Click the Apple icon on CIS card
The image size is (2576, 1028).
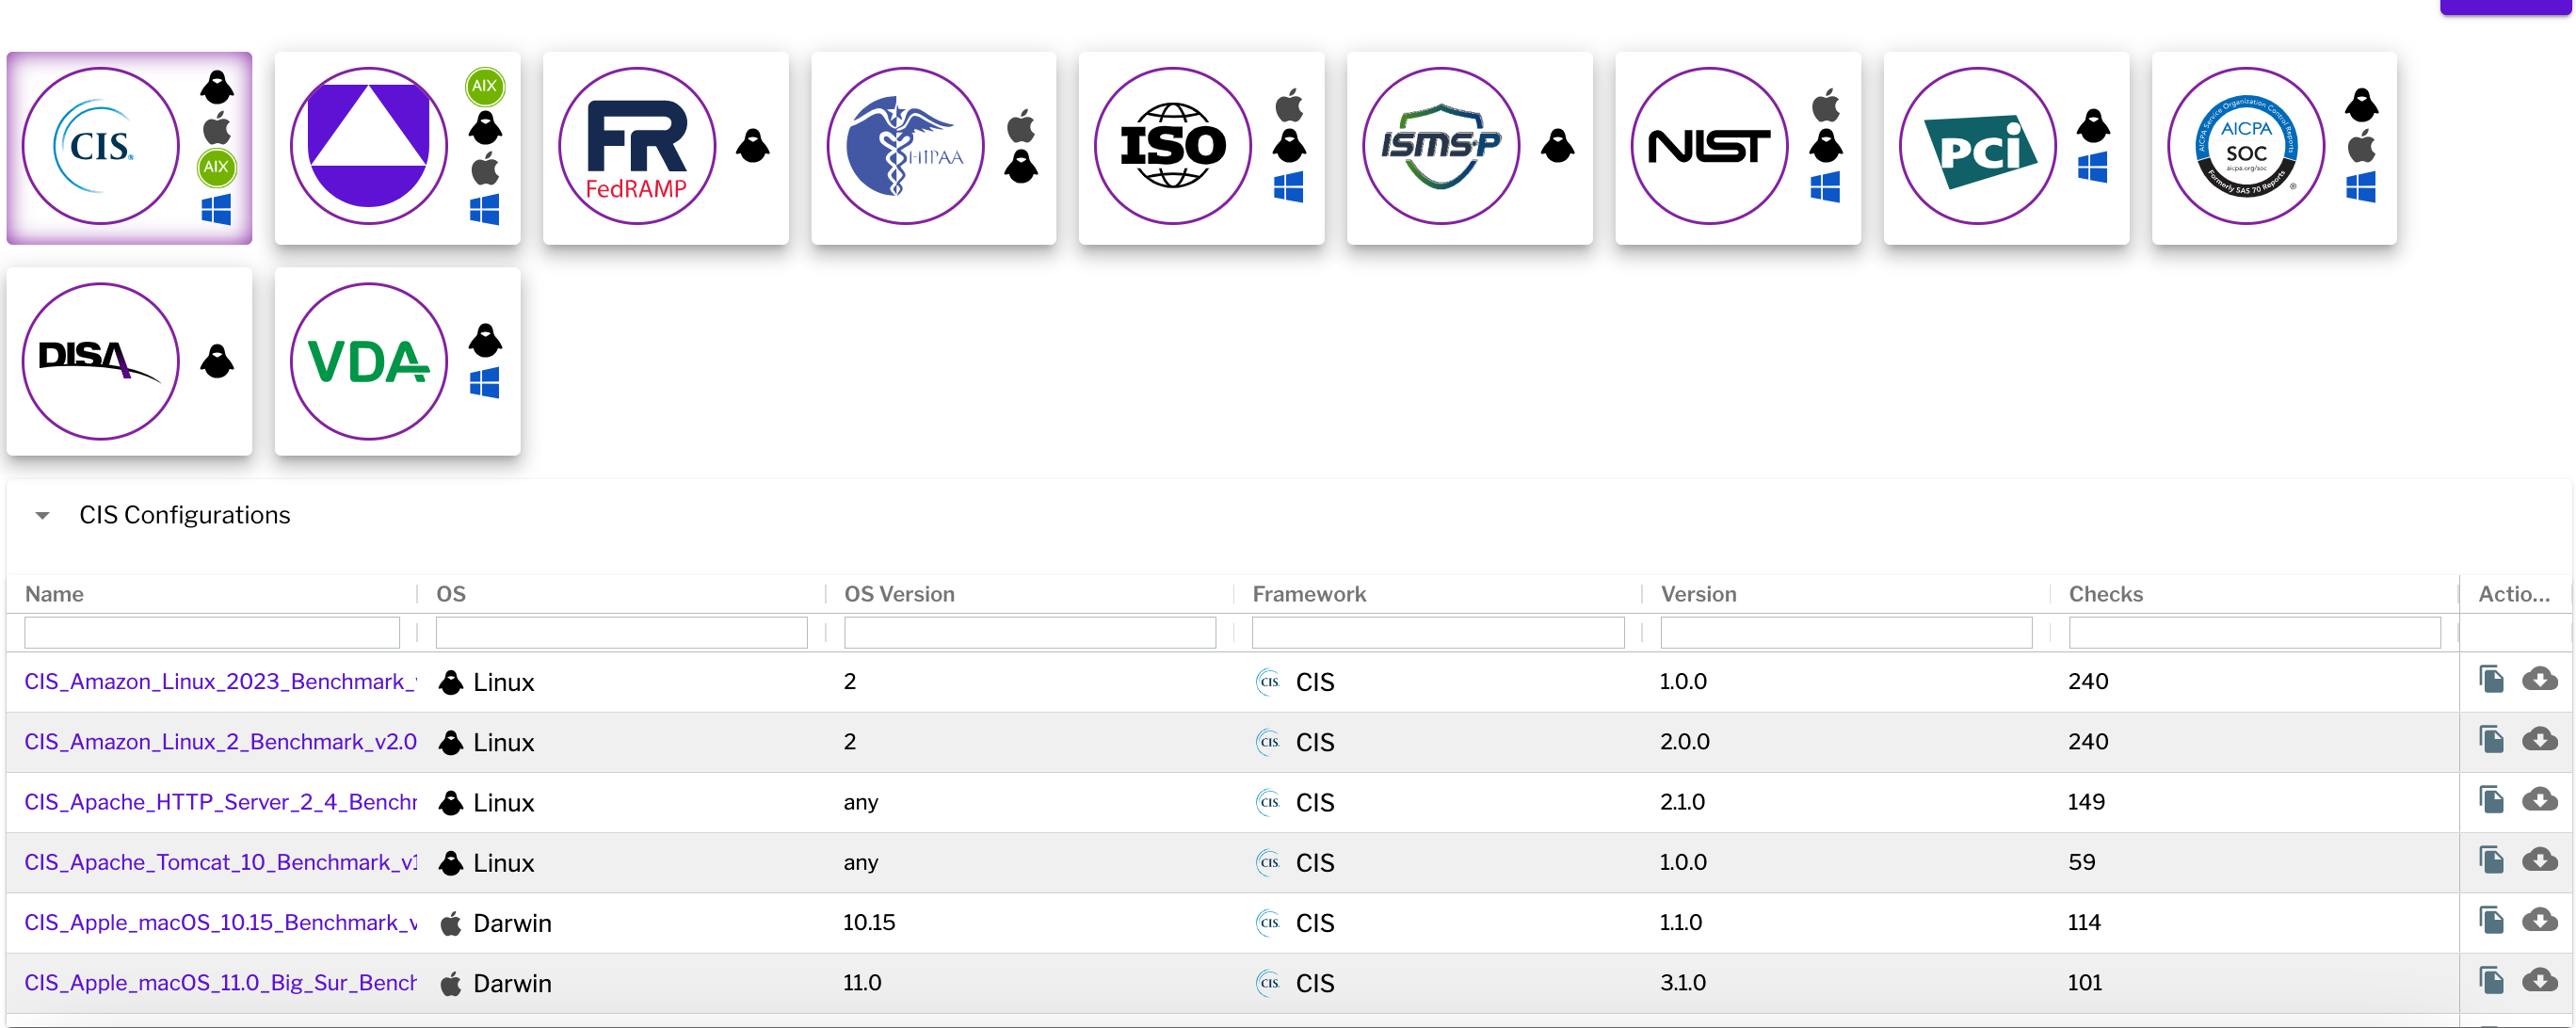[x=216, y=127]
